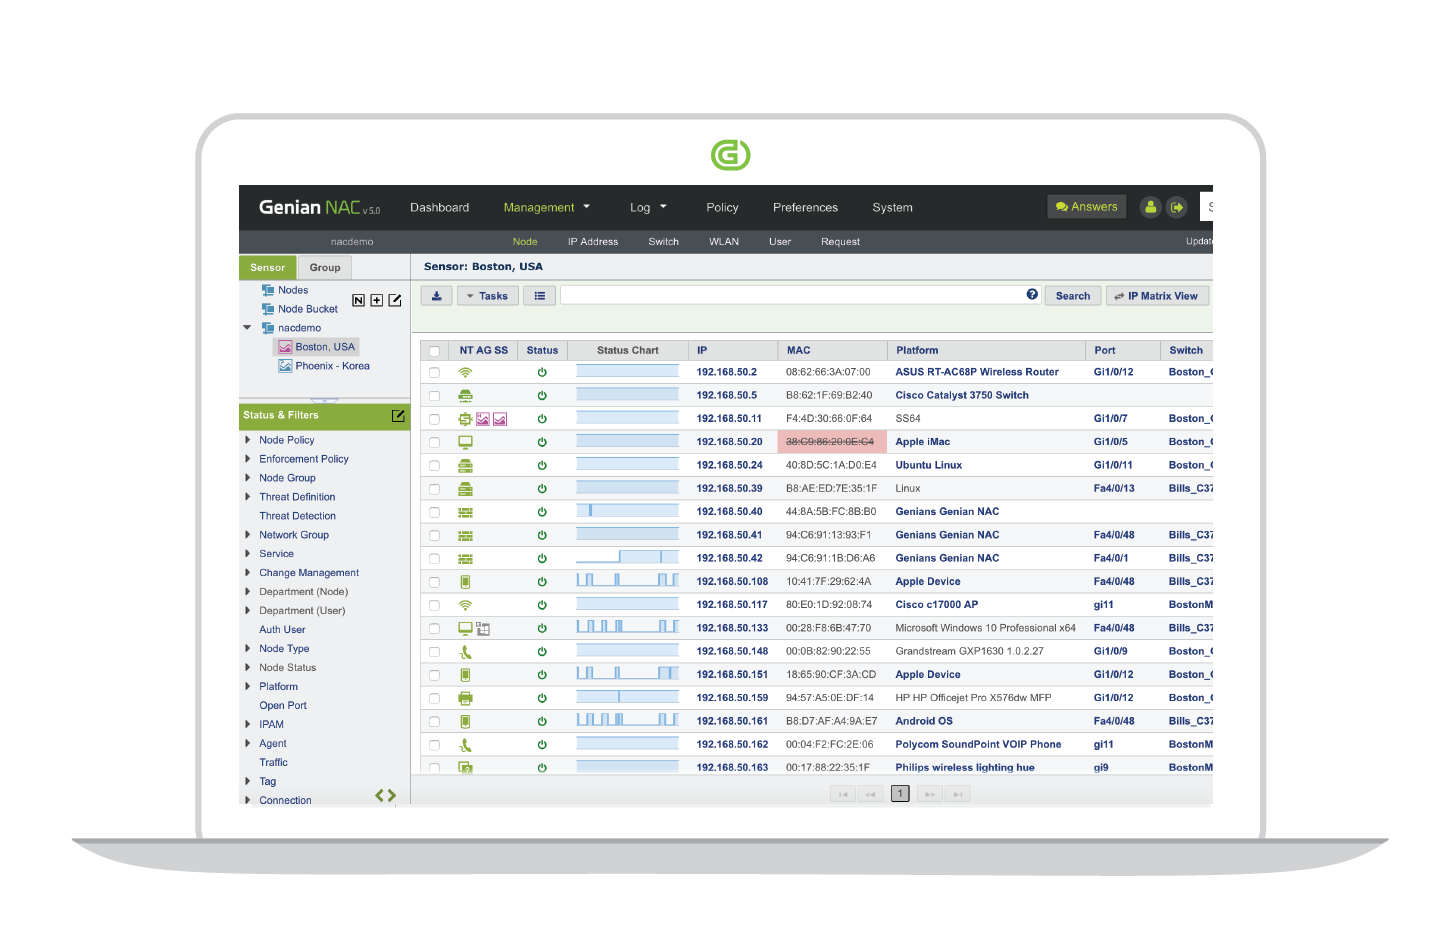Check the box for row 192.168.50.133
This screenshot has width=1456, height=946.
(x=434, y=628)
